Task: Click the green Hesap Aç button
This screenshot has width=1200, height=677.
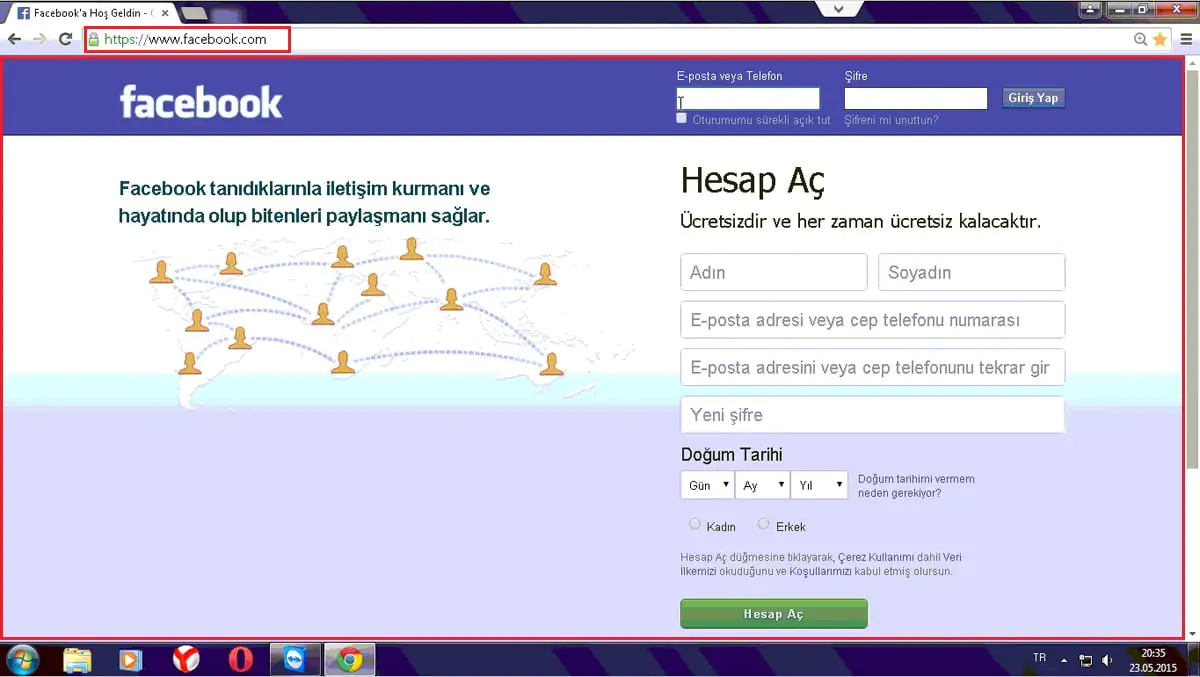Action: (x=774, y=614)
